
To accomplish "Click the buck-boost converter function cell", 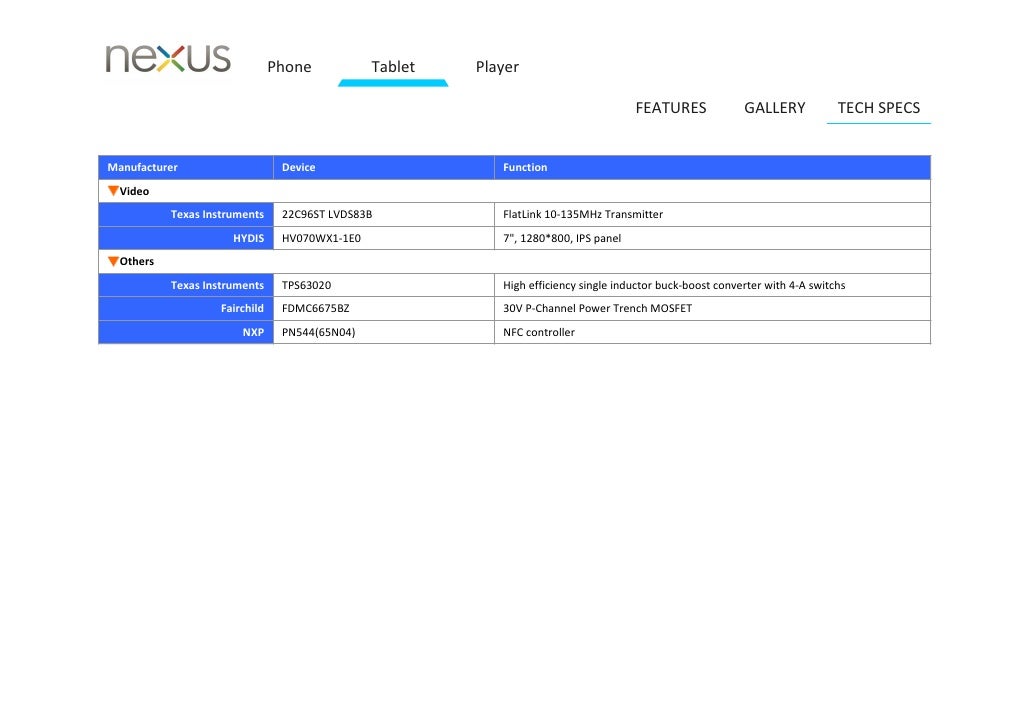I will (712, 285).
